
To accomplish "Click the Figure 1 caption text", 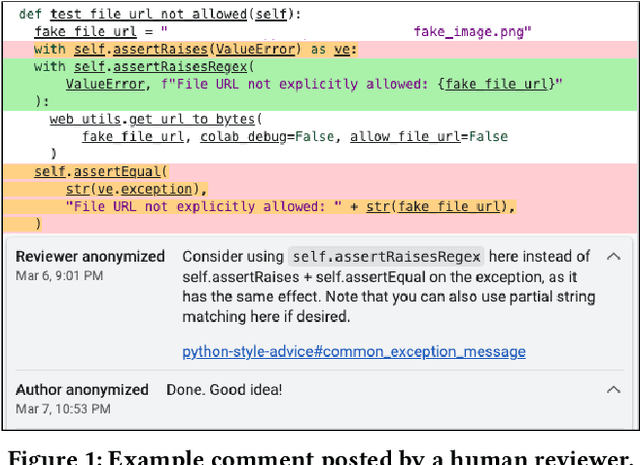I will coord(320,455).
